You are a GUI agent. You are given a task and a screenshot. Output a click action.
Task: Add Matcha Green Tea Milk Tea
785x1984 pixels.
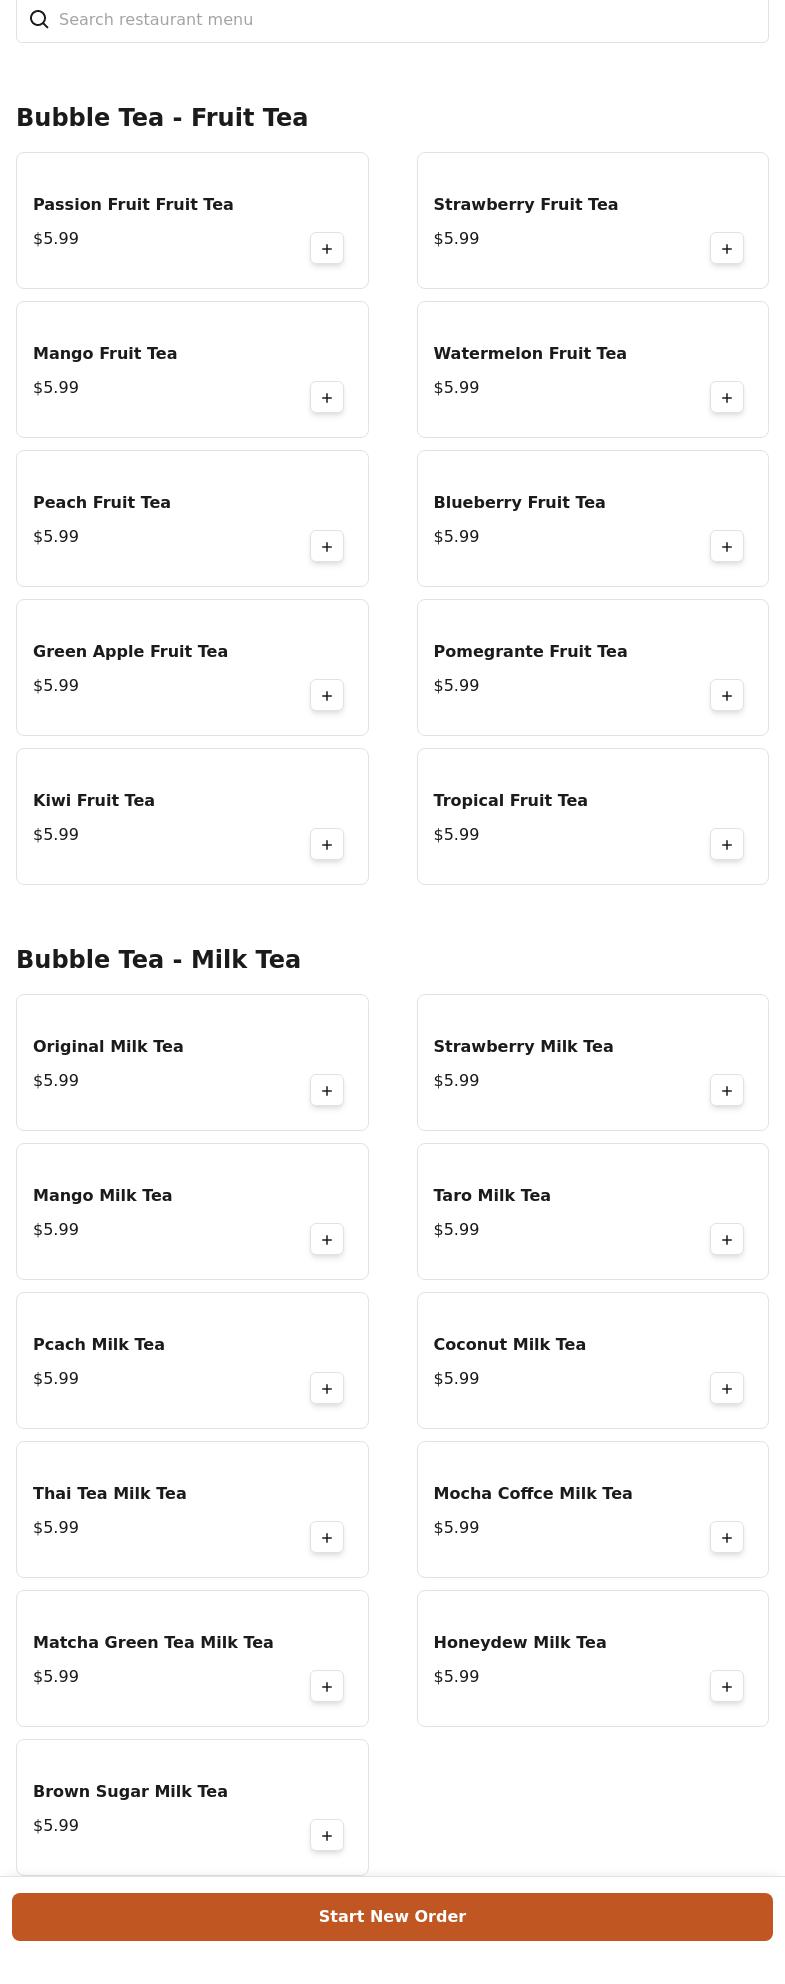click(327, 1687)
